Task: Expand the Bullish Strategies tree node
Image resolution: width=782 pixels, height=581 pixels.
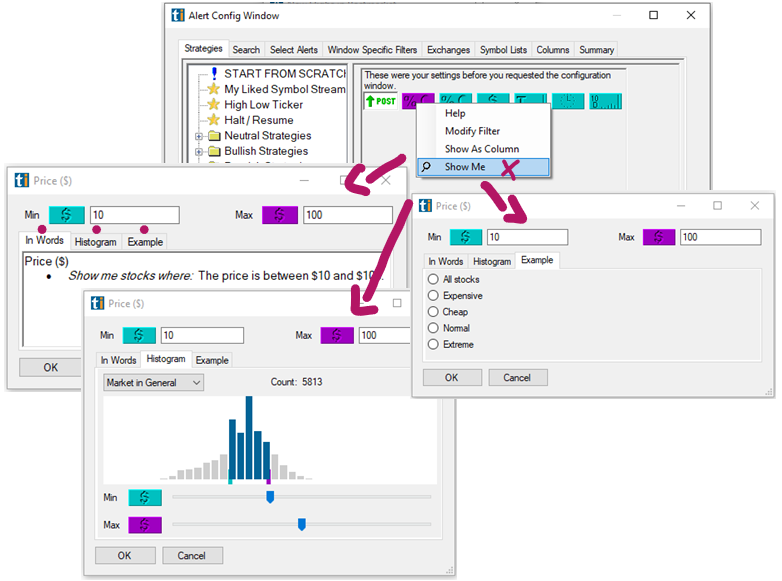Action: tap(199, 152)
